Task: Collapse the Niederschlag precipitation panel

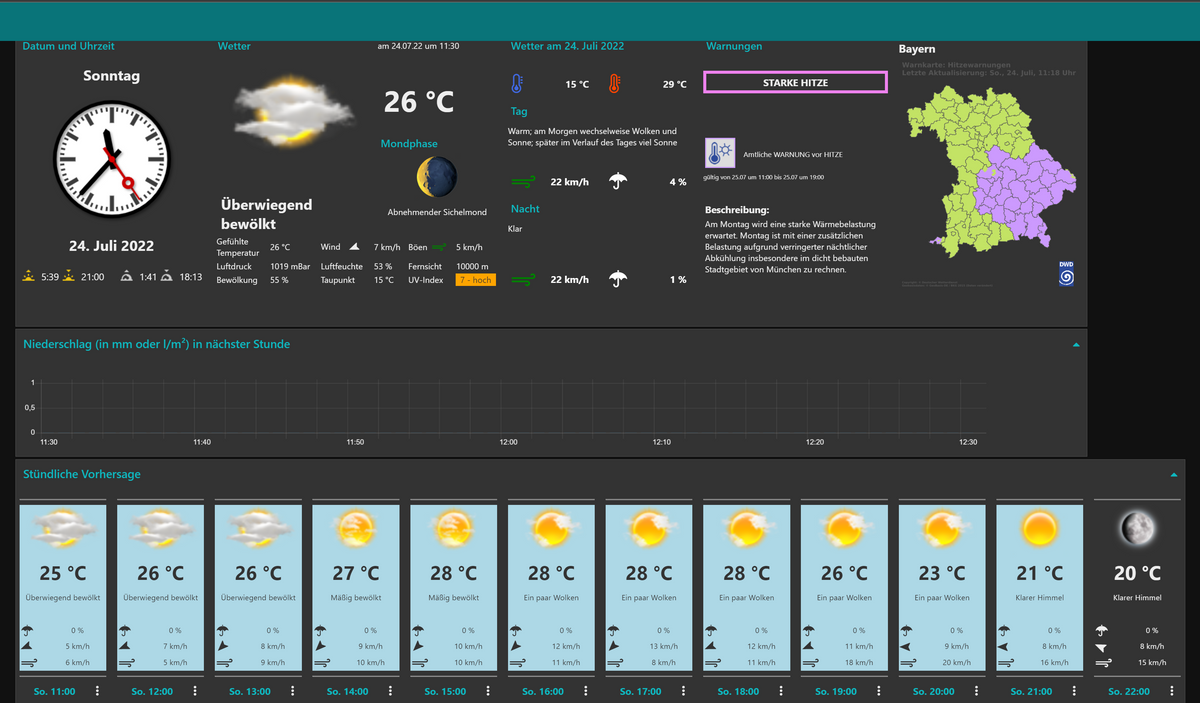Action: click(1076, 345)
